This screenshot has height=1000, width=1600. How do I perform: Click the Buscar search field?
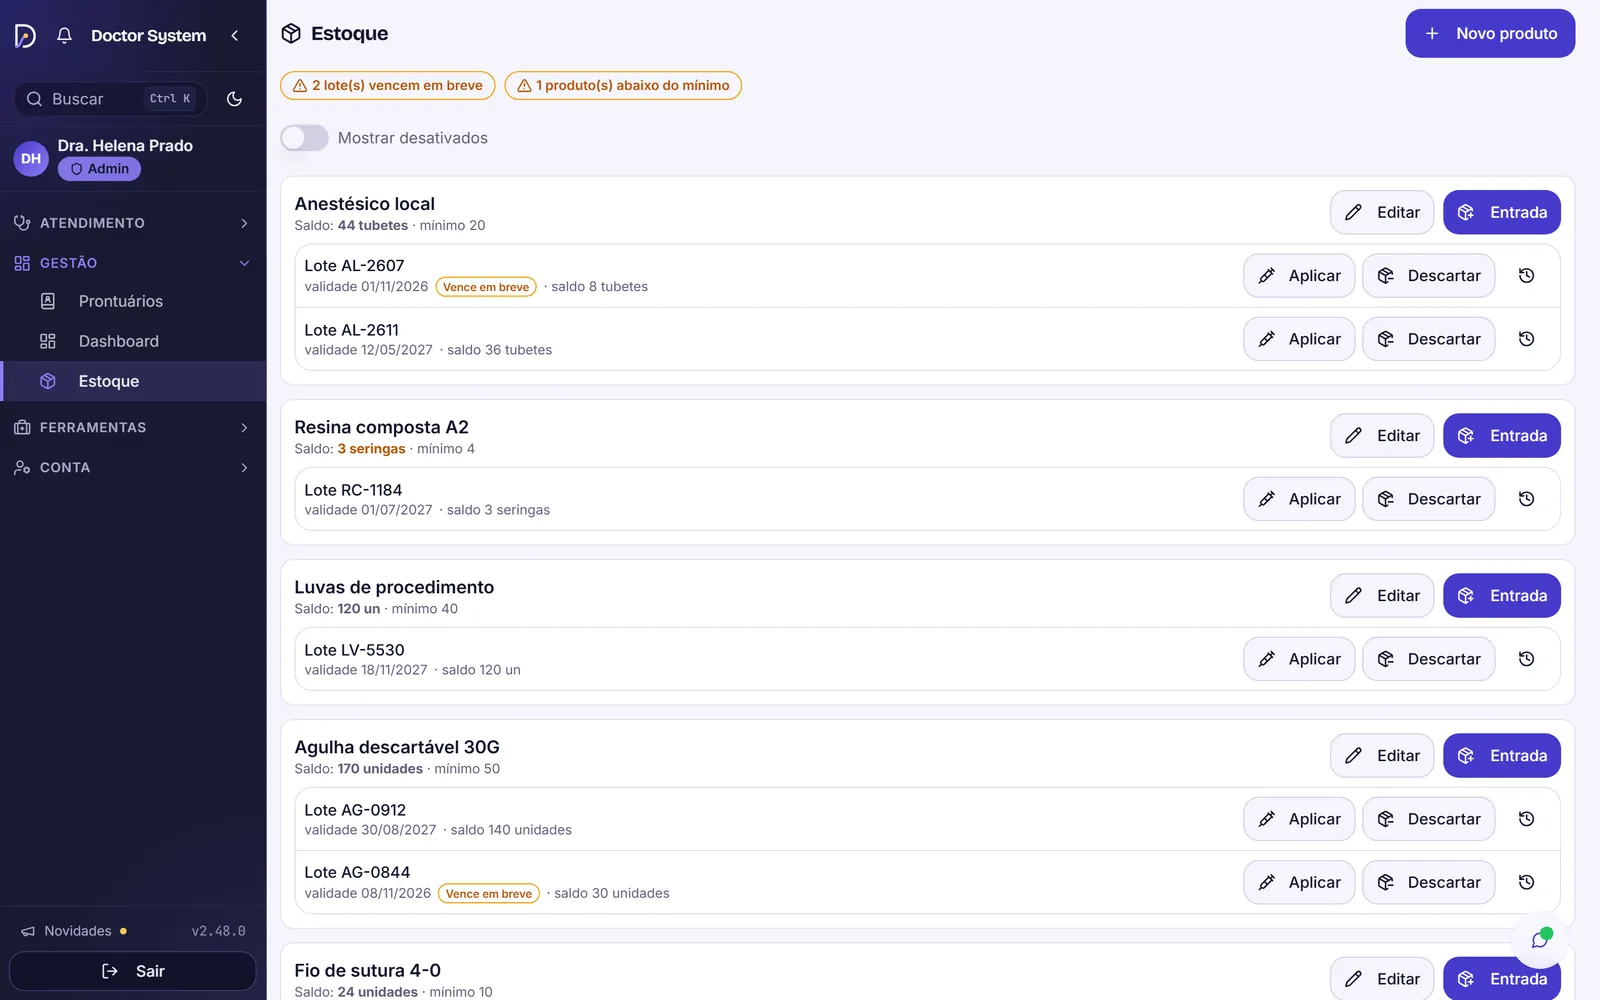pos(110,99)
